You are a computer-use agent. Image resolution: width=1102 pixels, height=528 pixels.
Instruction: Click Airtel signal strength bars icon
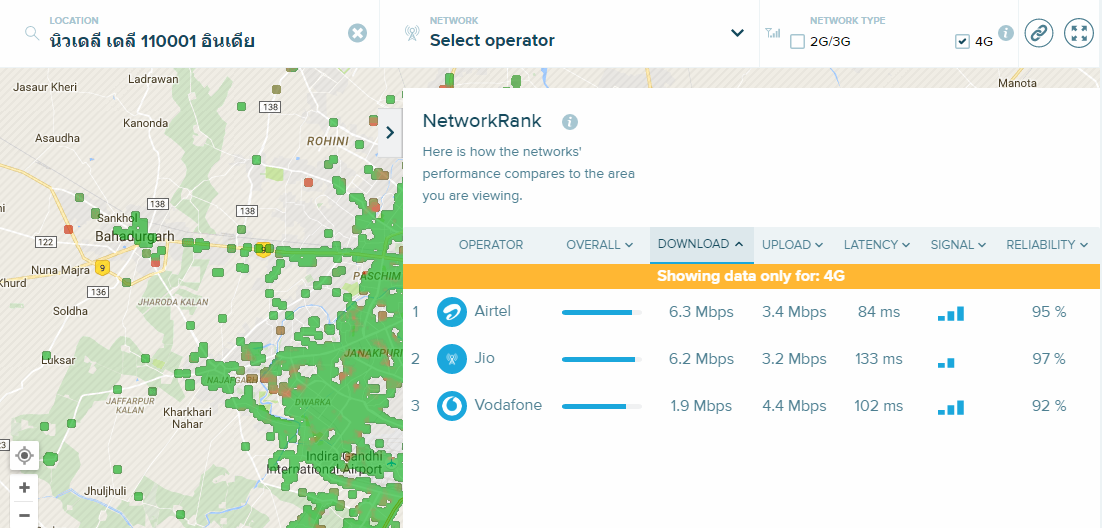coord(951,314)
